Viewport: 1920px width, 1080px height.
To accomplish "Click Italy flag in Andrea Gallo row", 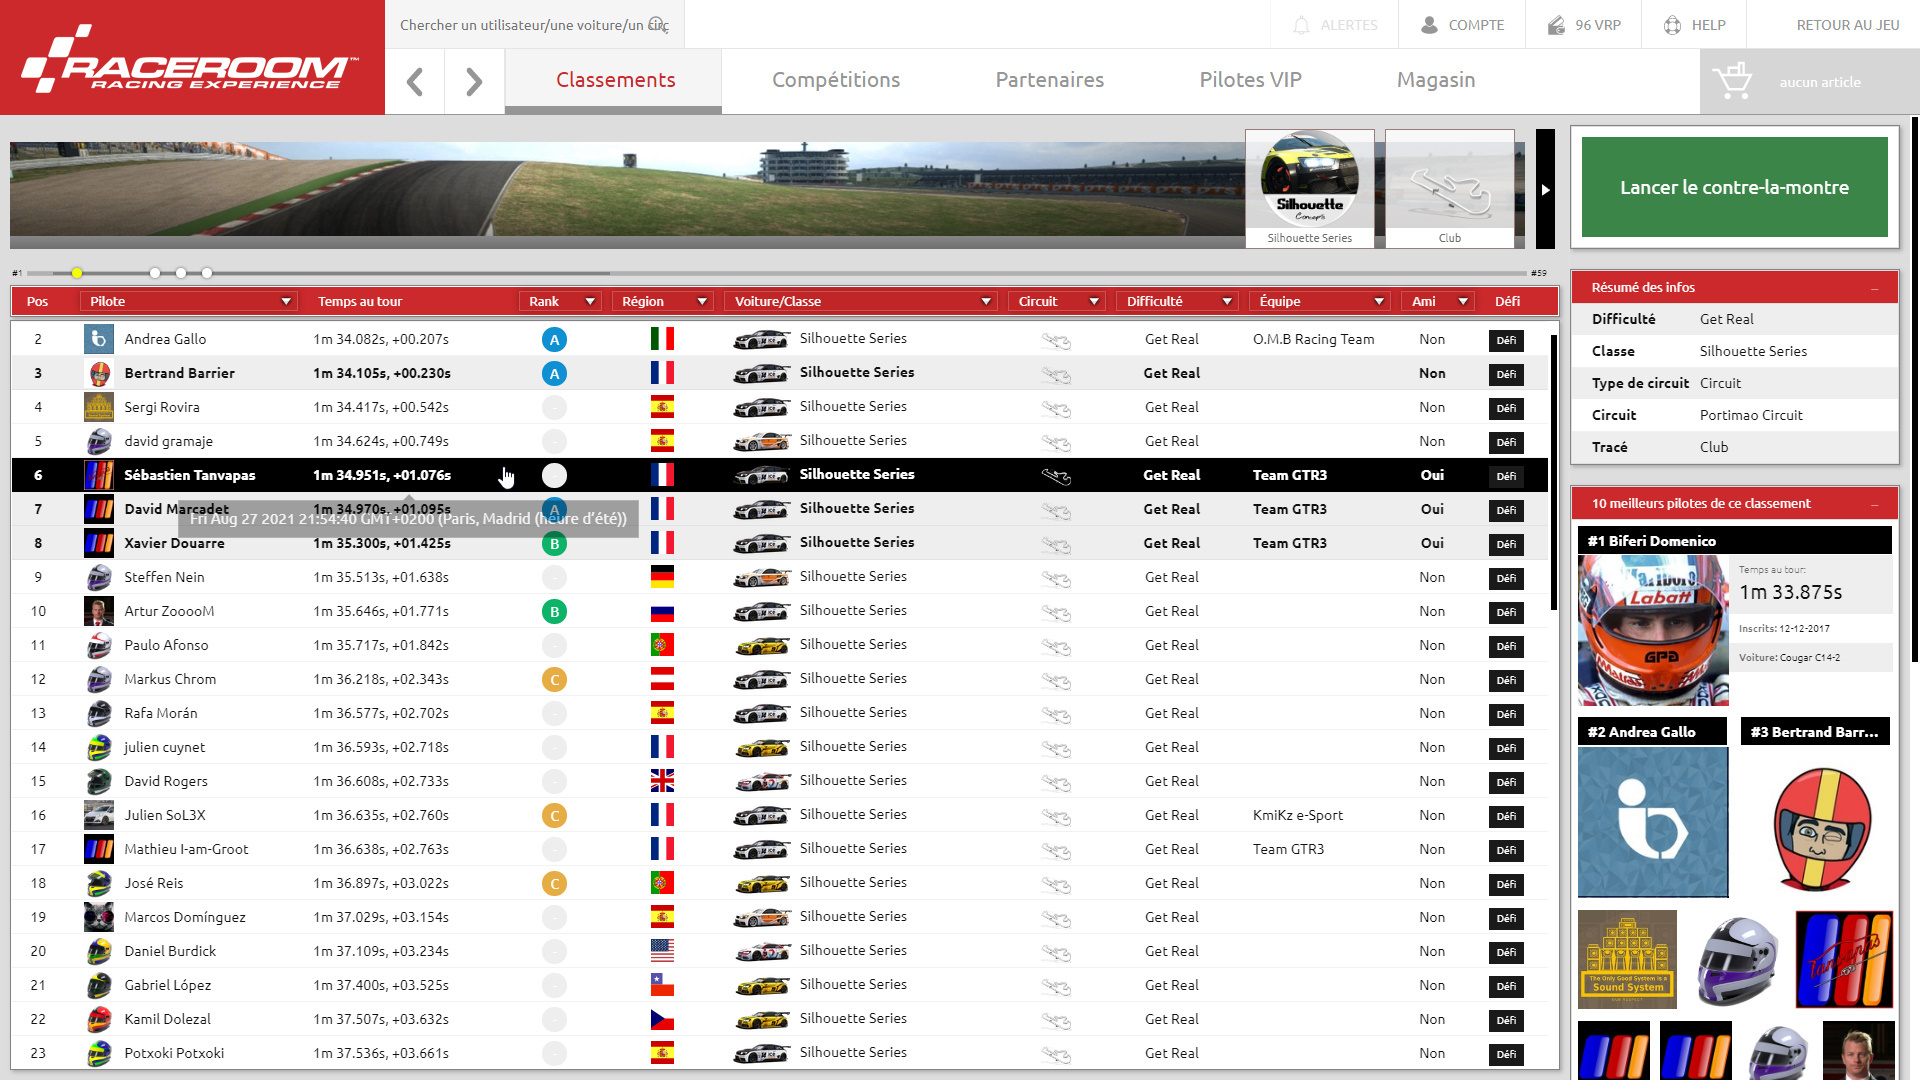I will click(x=662, y=339).
